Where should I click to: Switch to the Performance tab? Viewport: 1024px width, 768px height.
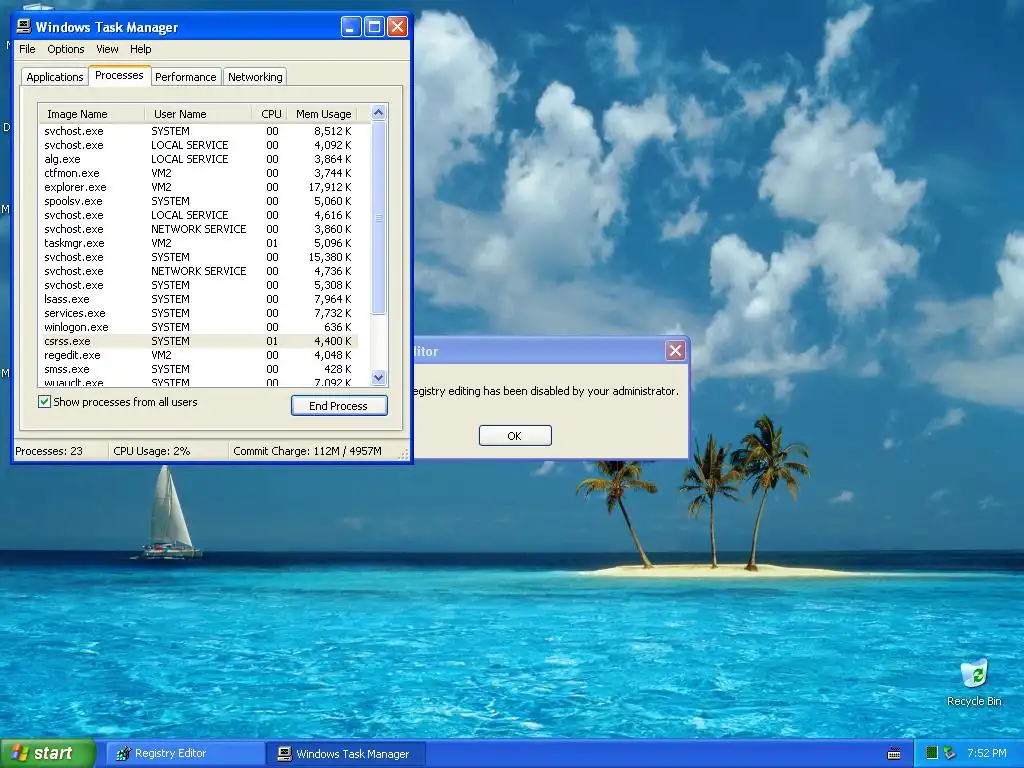185,77
